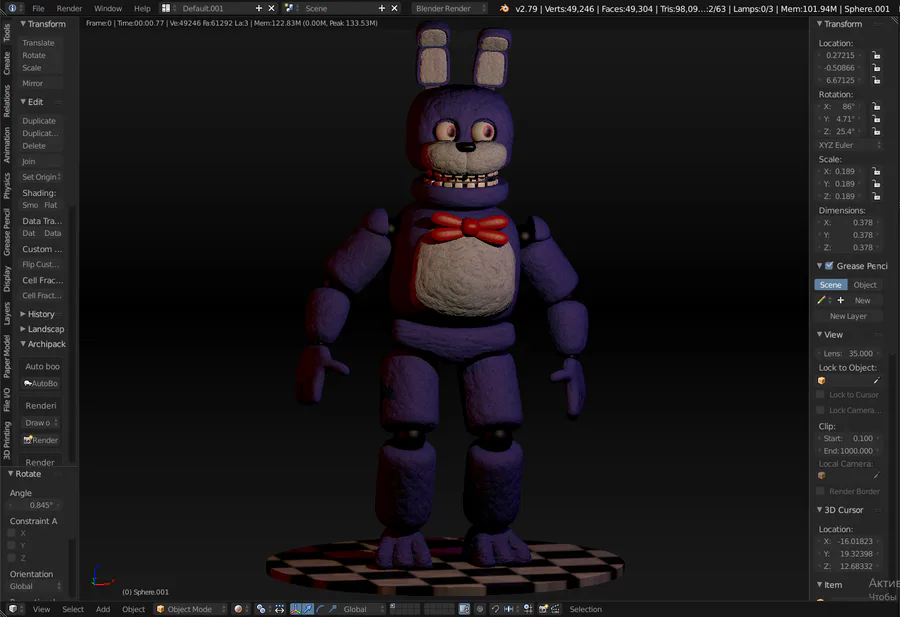
Task: Toggle manipulate center points icon
Action: click(x=280, y=609)
